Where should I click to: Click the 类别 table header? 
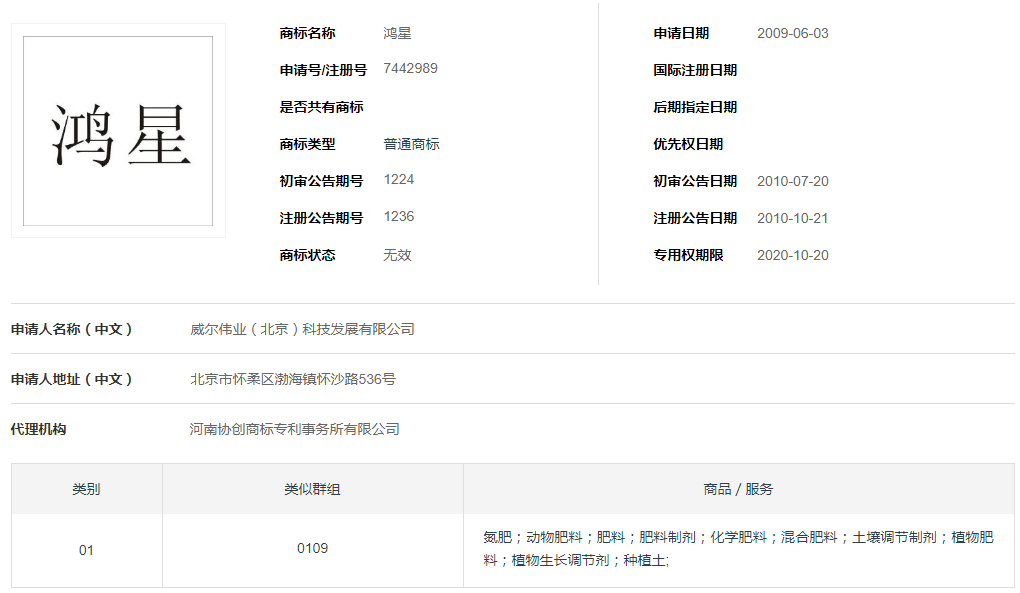[86, 488]
